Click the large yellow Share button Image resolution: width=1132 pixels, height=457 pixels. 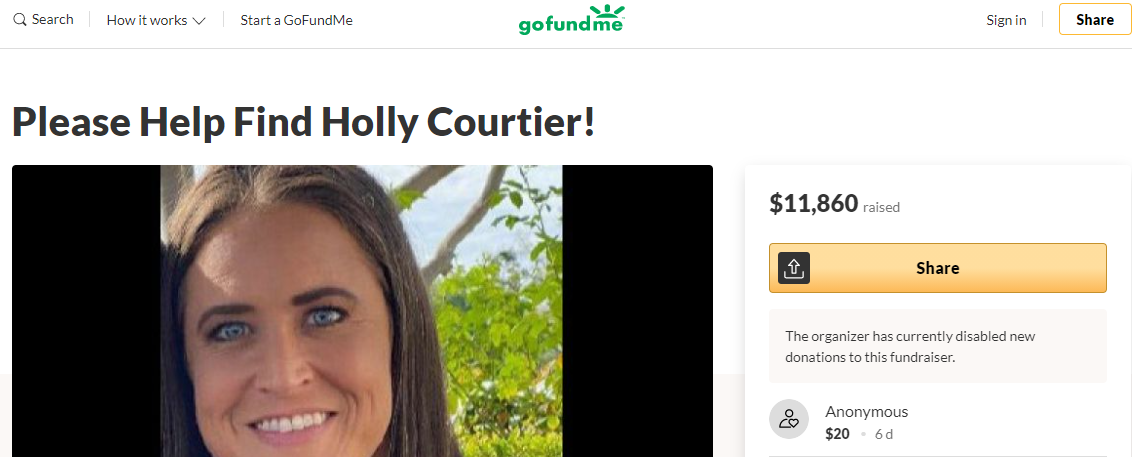coord(938,268)
